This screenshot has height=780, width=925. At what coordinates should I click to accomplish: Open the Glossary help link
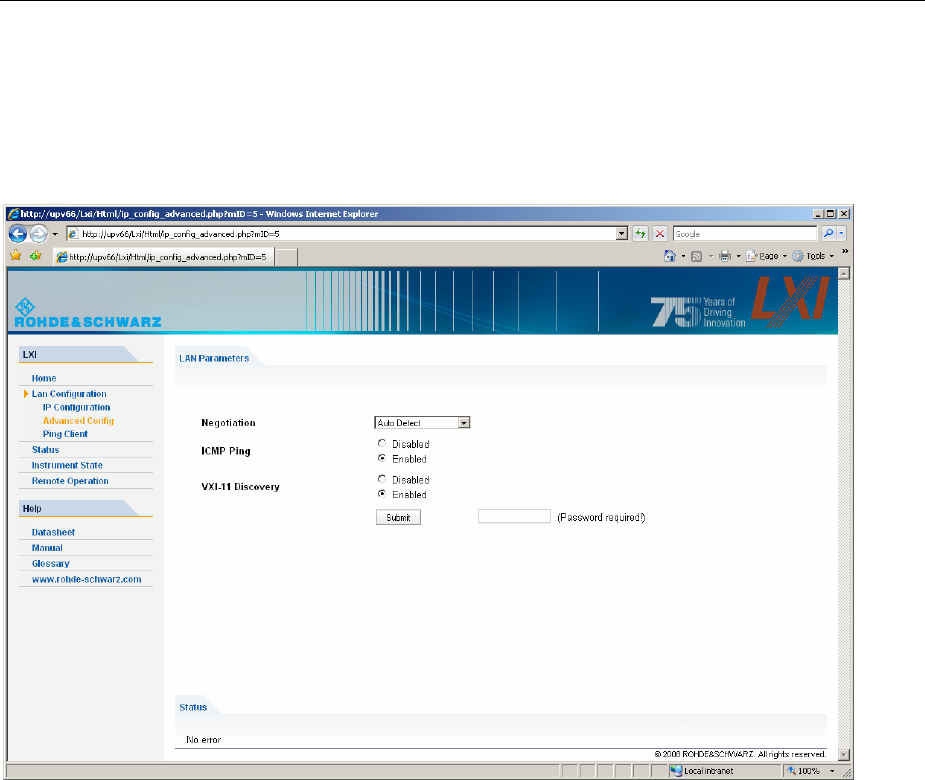50,563
